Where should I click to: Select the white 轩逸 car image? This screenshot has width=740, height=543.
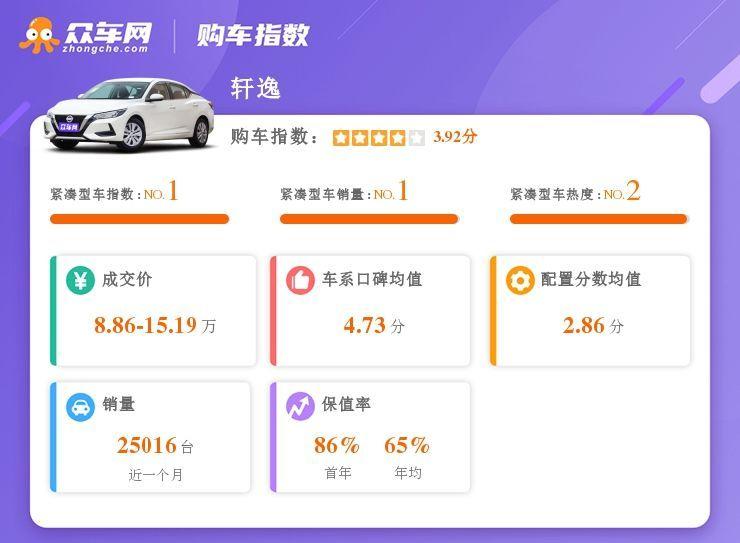coord(130,116)
